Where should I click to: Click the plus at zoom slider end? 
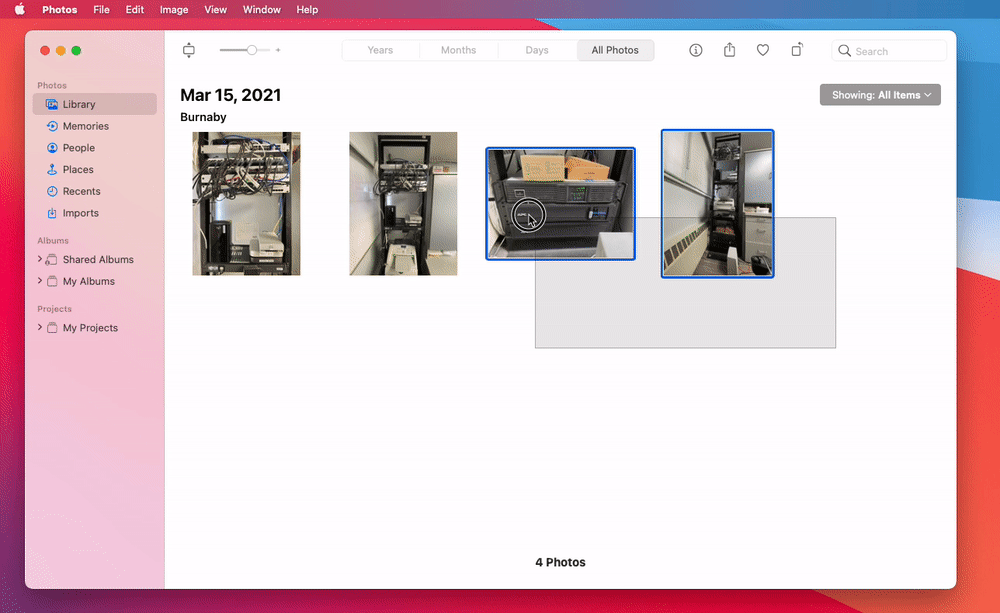(x=278, y=50)
